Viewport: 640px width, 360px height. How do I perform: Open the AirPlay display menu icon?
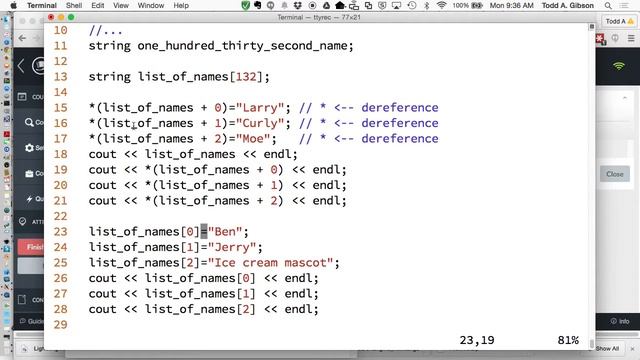(x=396, y=5)
